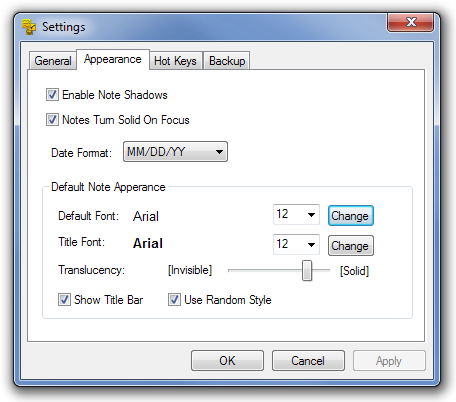Switch to the Hot Keys tab
456x402 pixels.
(175, 61)
